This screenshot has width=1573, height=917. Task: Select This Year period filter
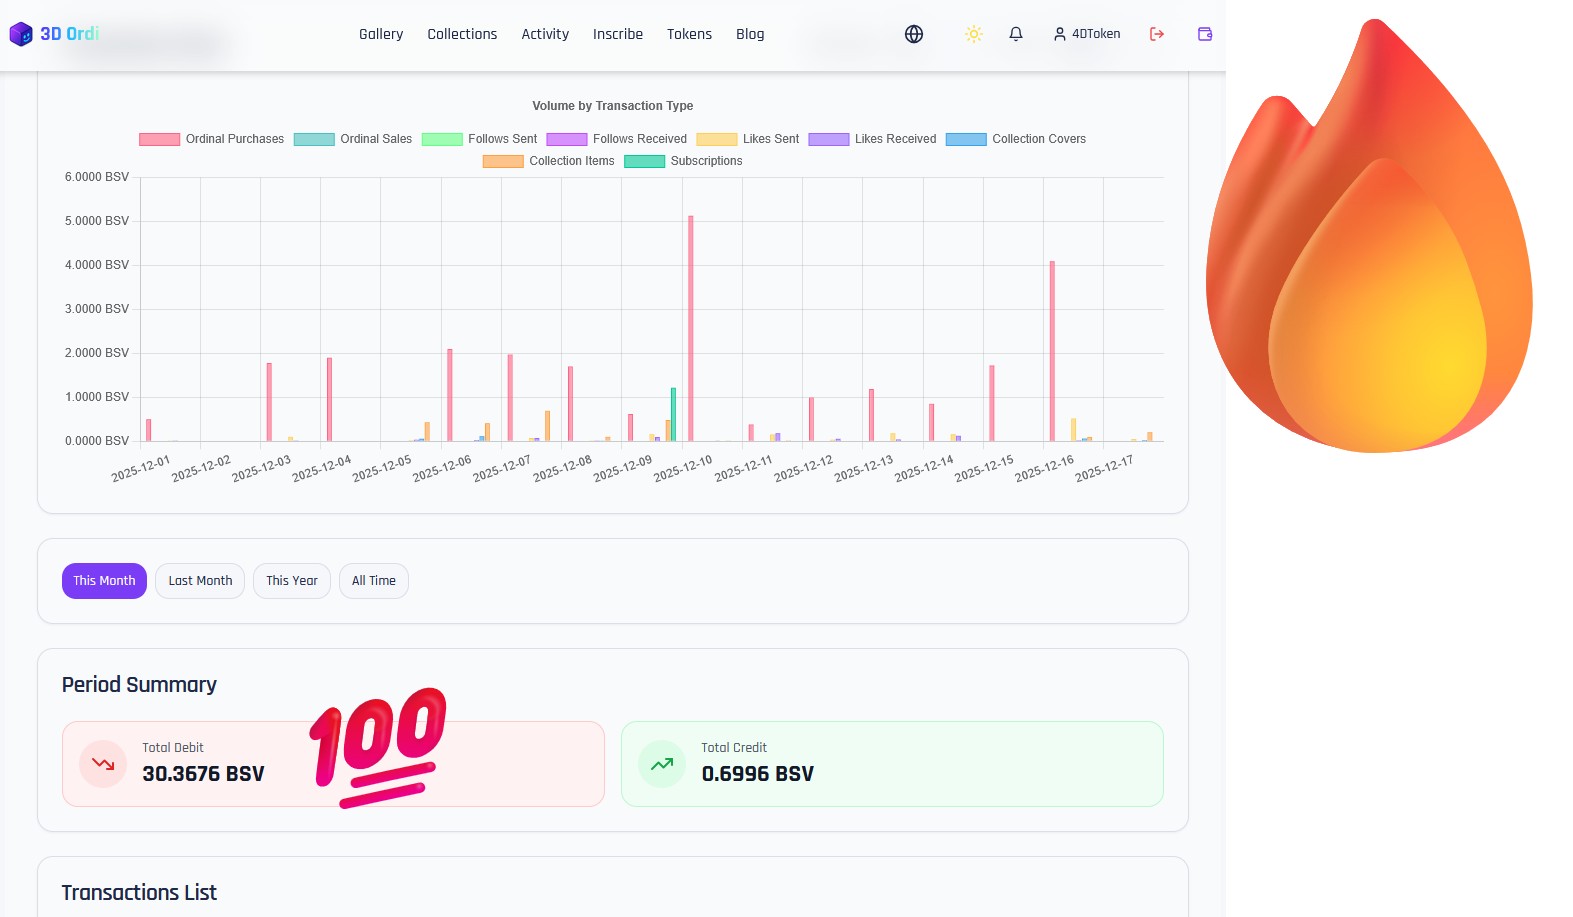pos(292,581)
